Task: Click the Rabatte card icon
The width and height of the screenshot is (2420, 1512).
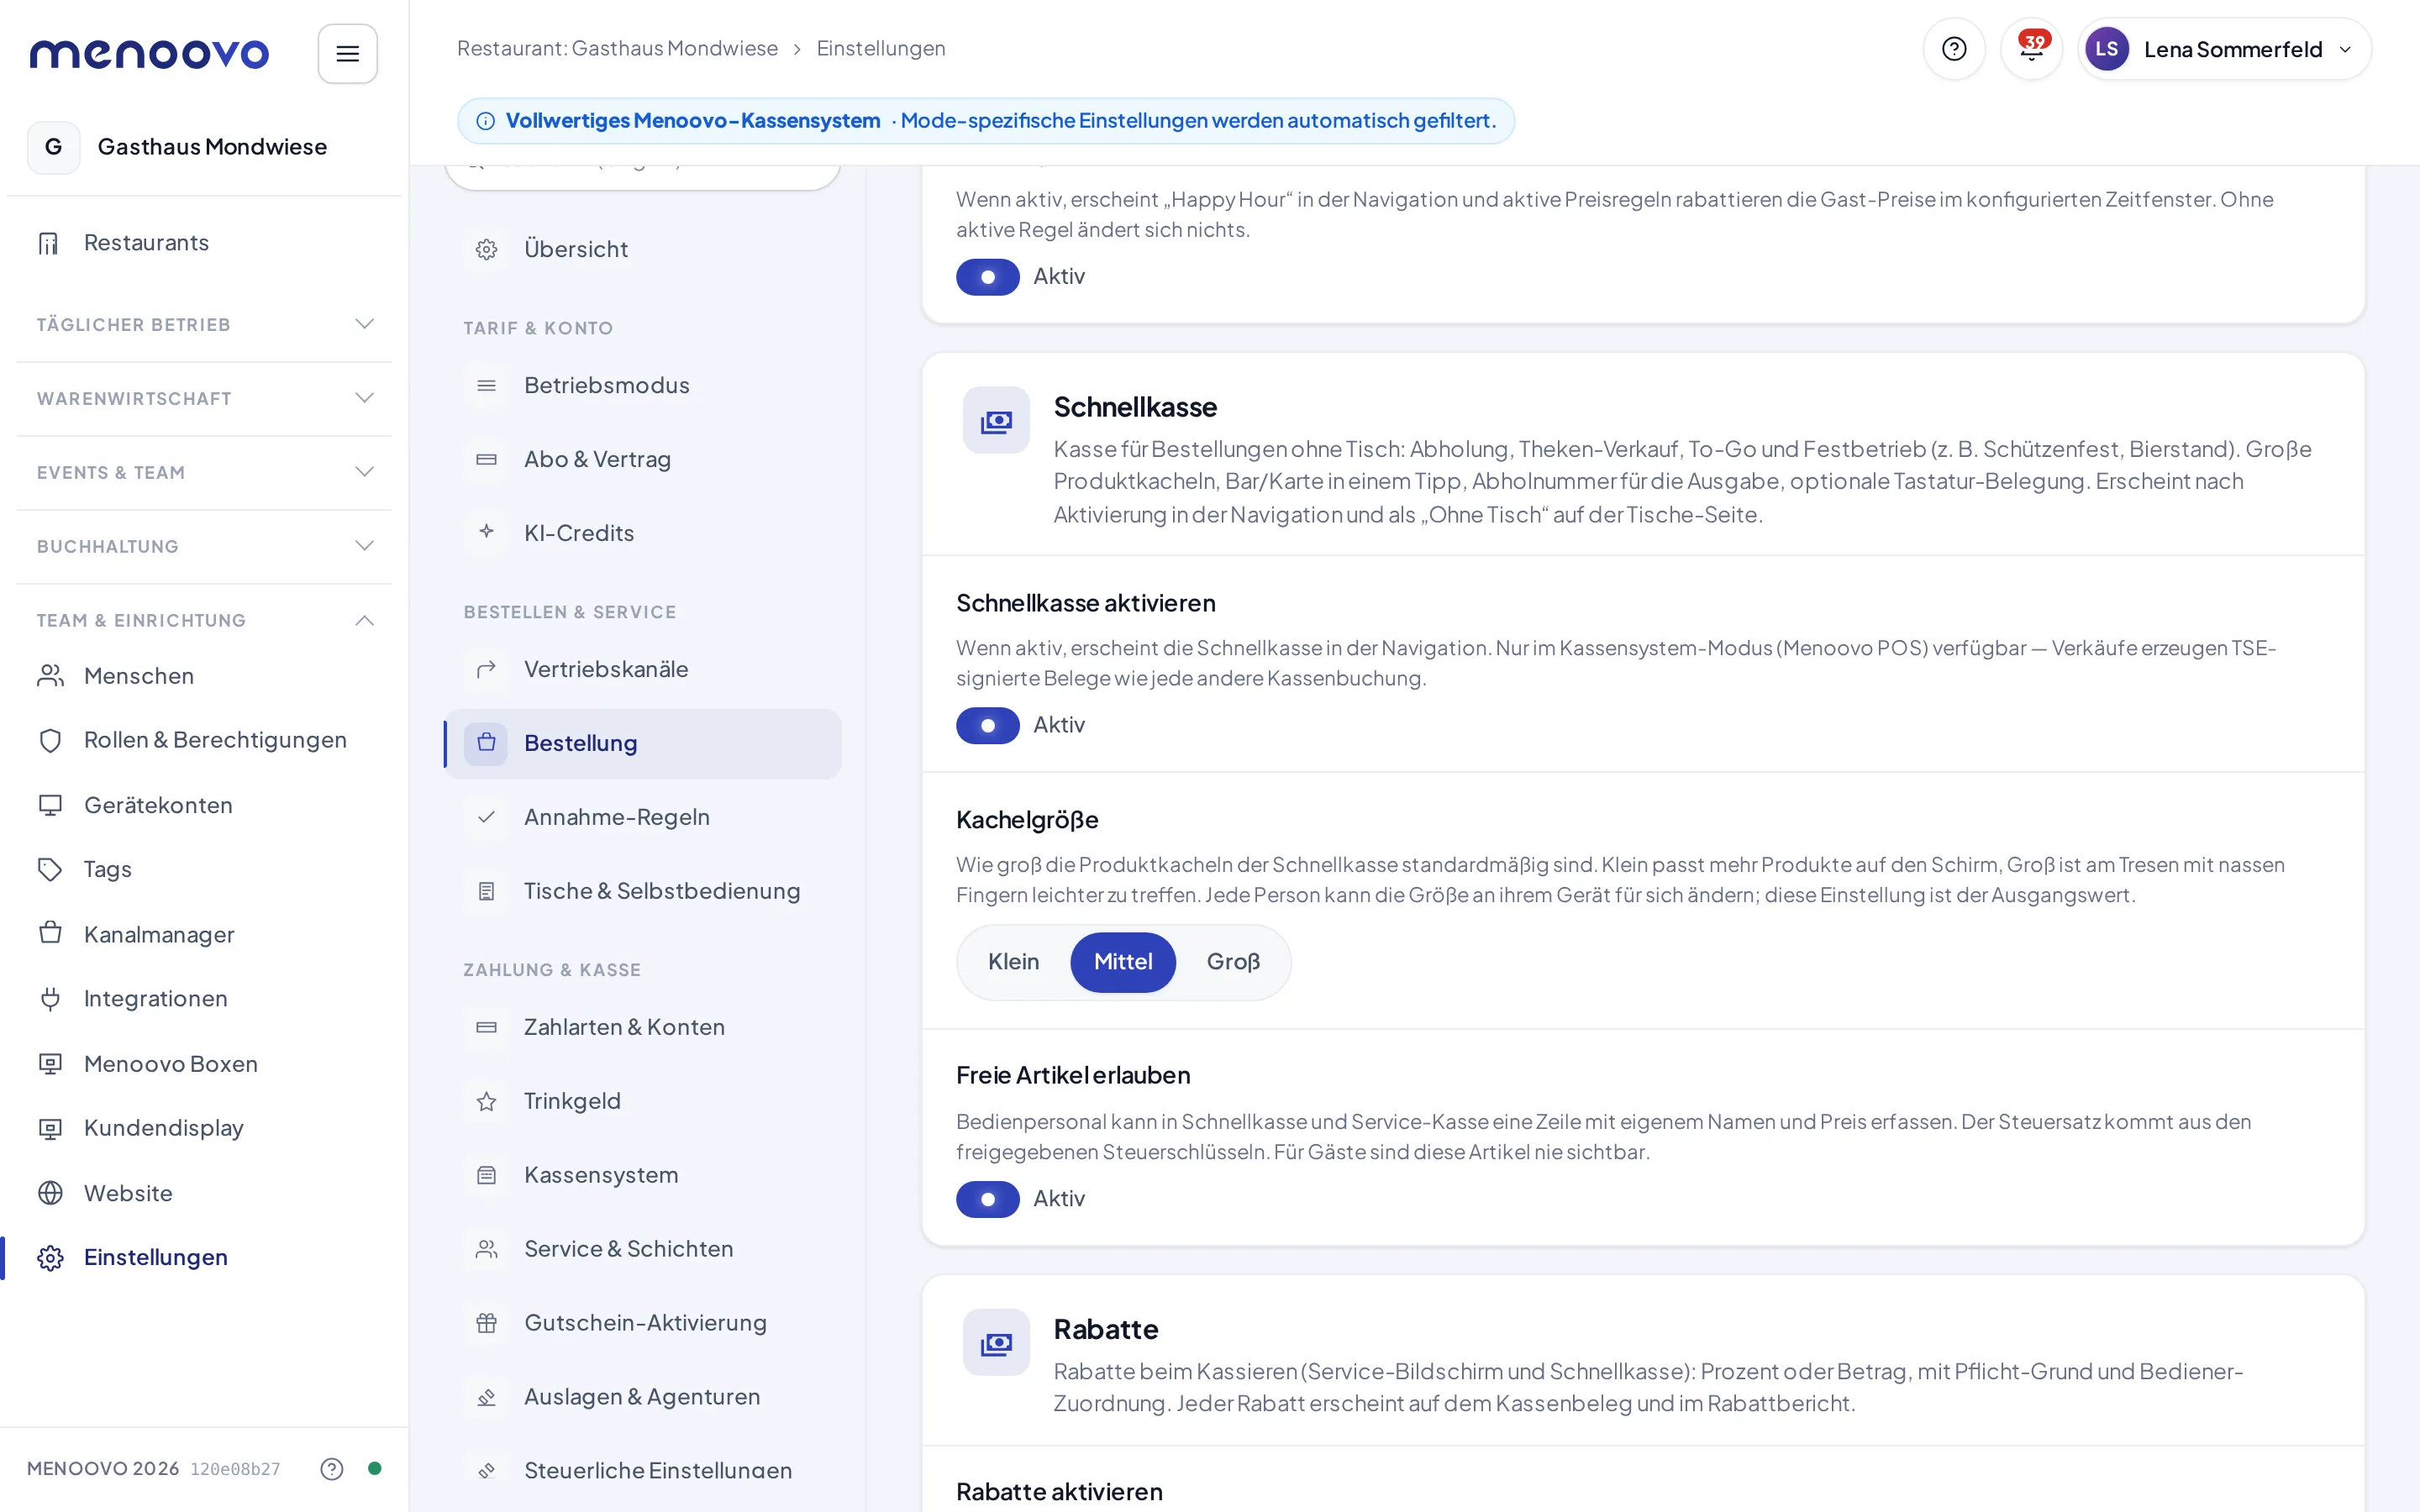Action: 996,1343
